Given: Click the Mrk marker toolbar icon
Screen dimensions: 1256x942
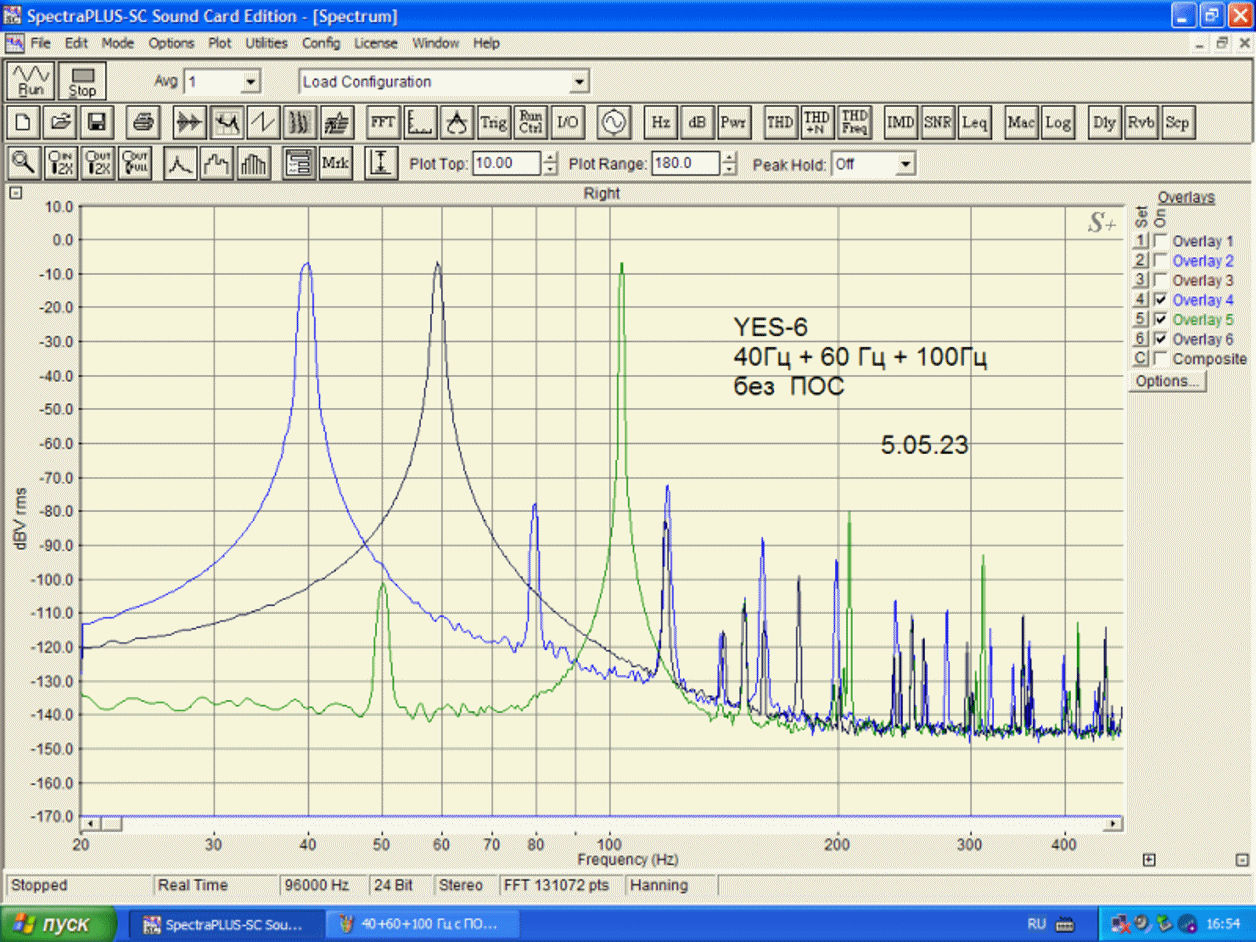Looking at the screenshot, I should 335,163.
